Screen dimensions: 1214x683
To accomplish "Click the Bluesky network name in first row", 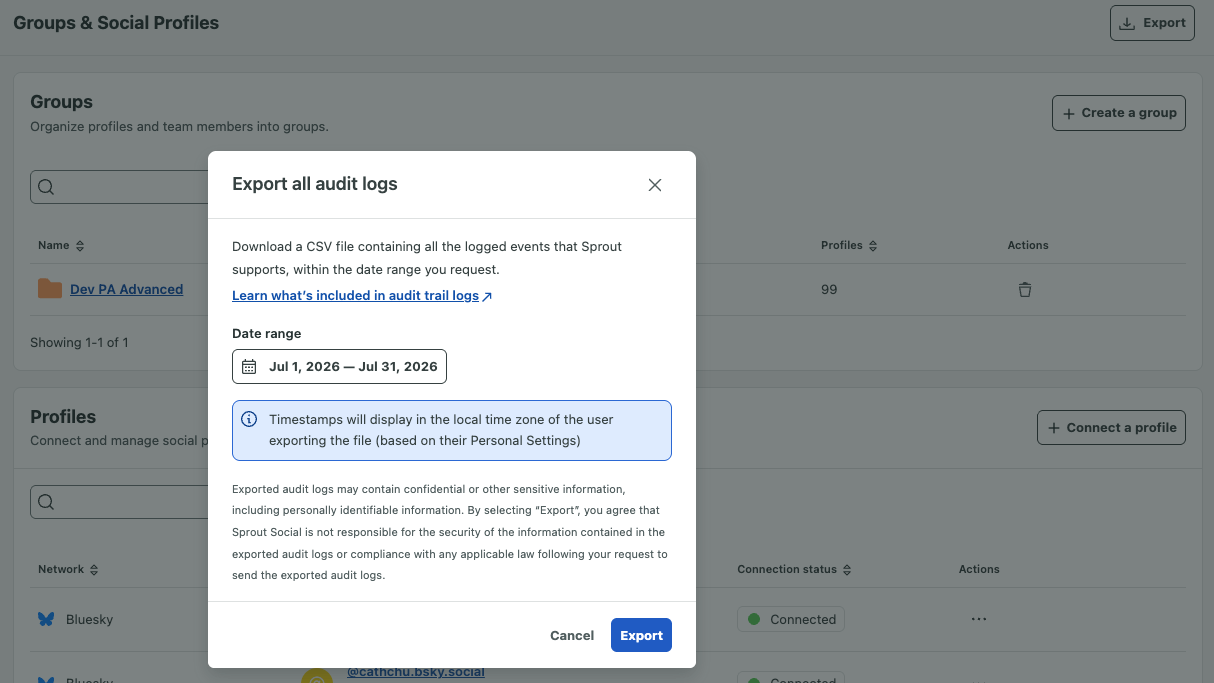I will click(89, 619).
